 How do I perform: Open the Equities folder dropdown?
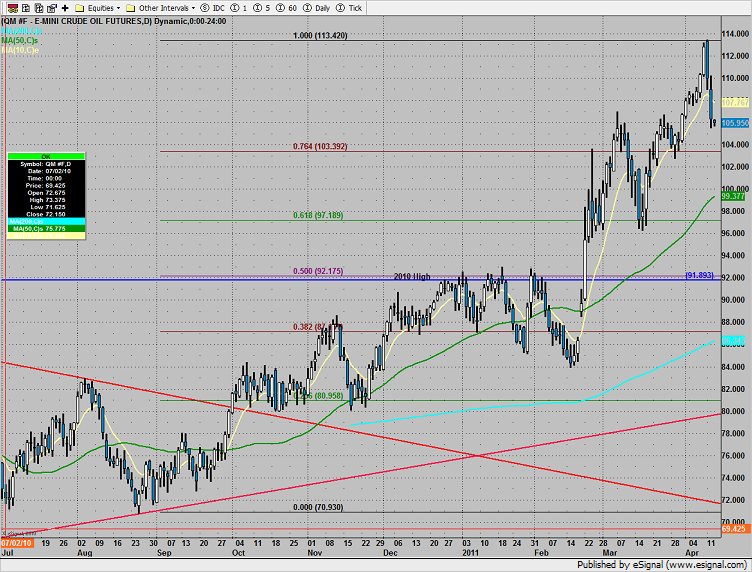pyautogui.click(x=98, y=8)
